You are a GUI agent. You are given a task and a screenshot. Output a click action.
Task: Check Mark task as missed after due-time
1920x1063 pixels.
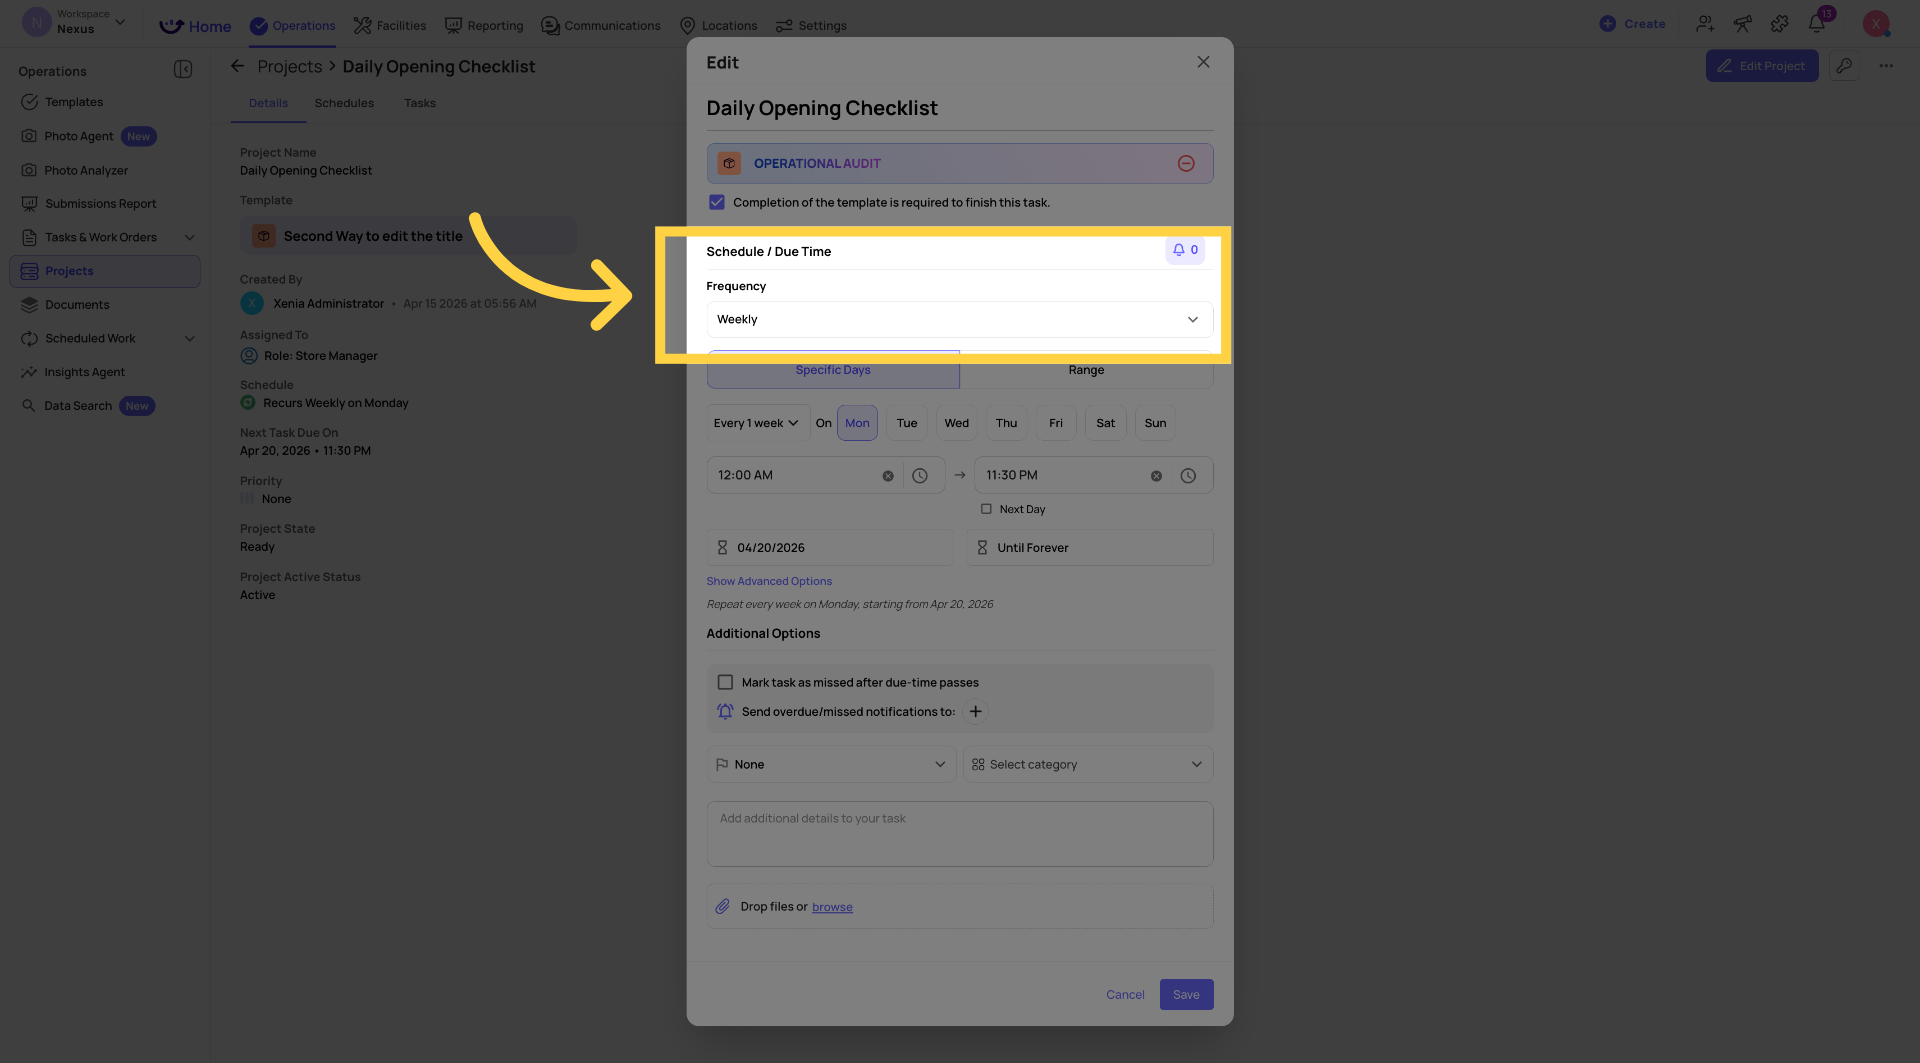tap(725, 682)
